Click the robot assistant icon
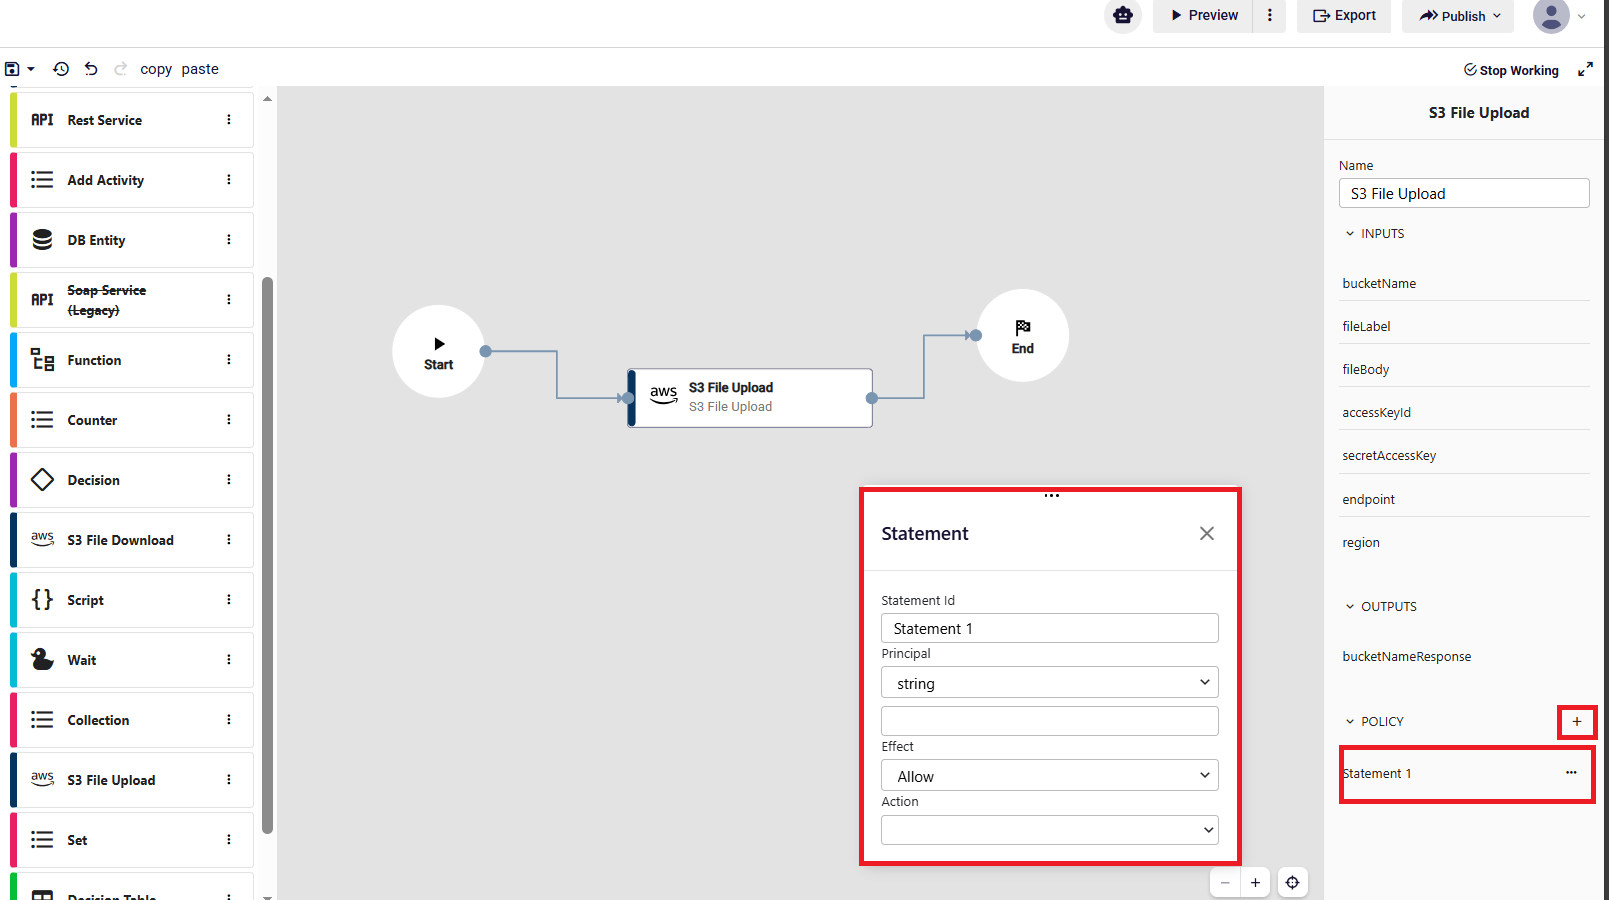Screen dimensions: 1609x900 1122,15
